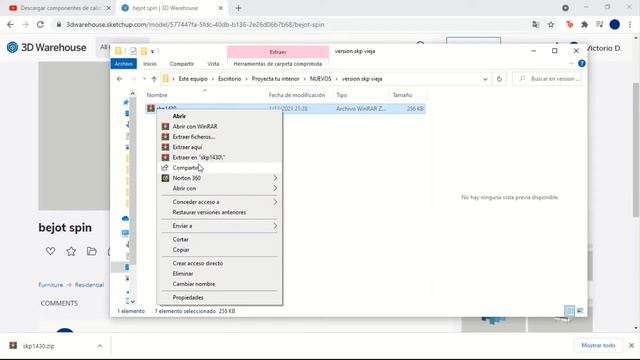Image resolution: width=640 pixels, height=360 pixels.
Task: Like the model with heart icon
Action: point(50,251)
